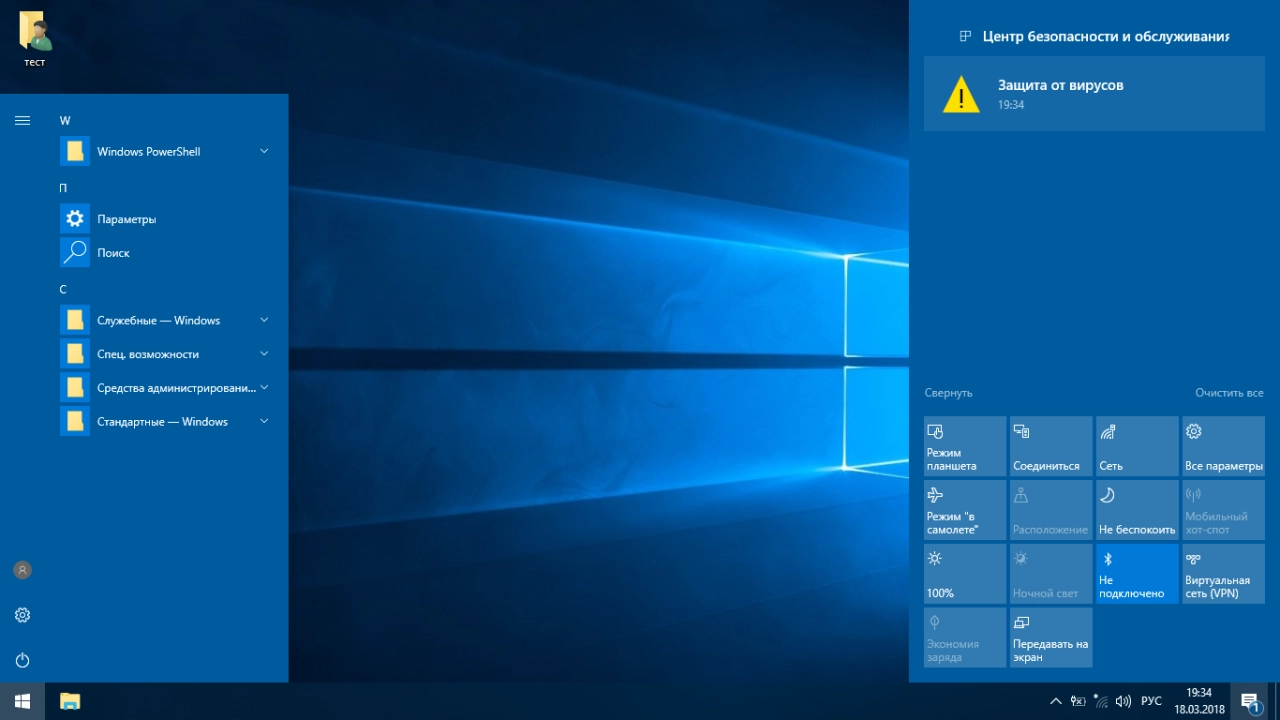Switch the РУС input language indicator
Image resolution: width=1280 pixels, height=720 pixels.
pyautogui.click(x=1152, y=701)
